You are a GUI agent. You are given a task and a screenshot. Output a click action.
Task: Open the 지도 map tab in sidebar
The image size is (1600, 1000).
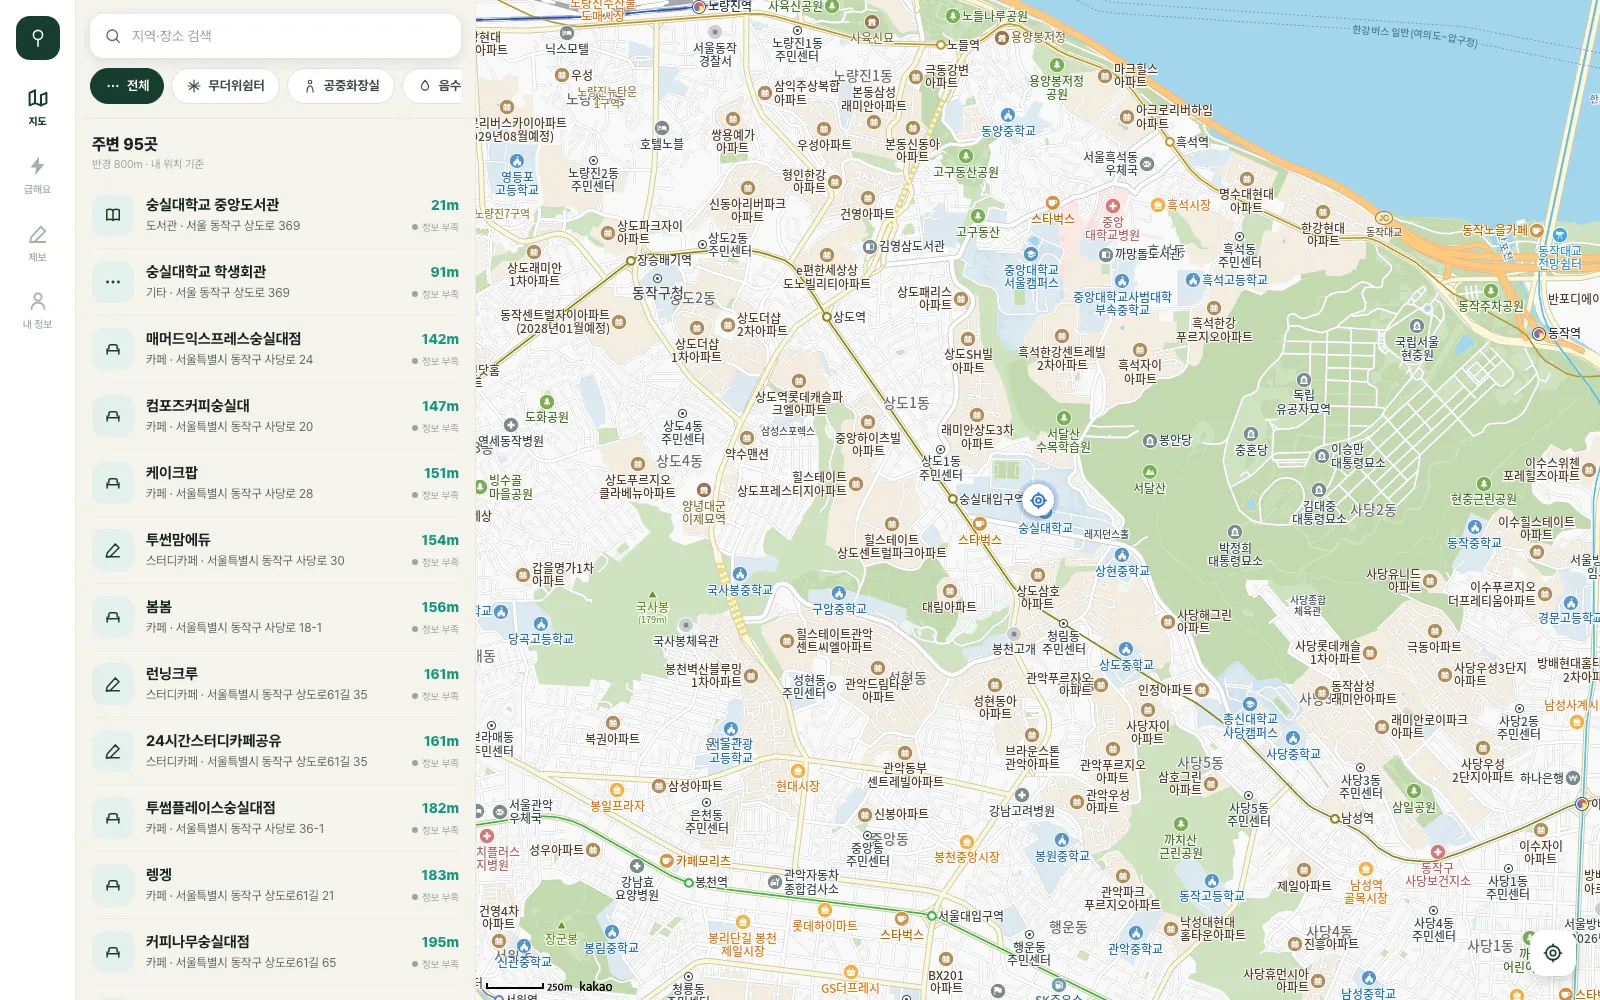(x=38, y=107)
